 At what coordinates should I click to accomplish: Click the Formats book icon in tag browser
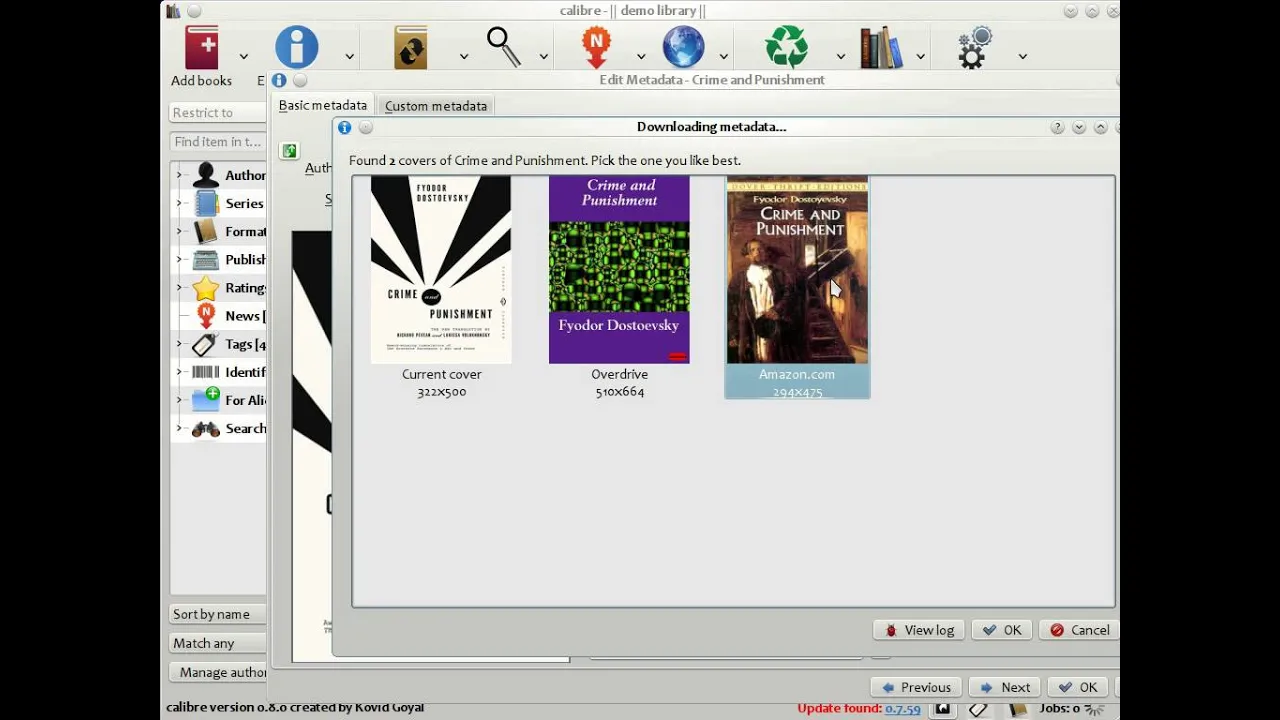pos(206,231)
